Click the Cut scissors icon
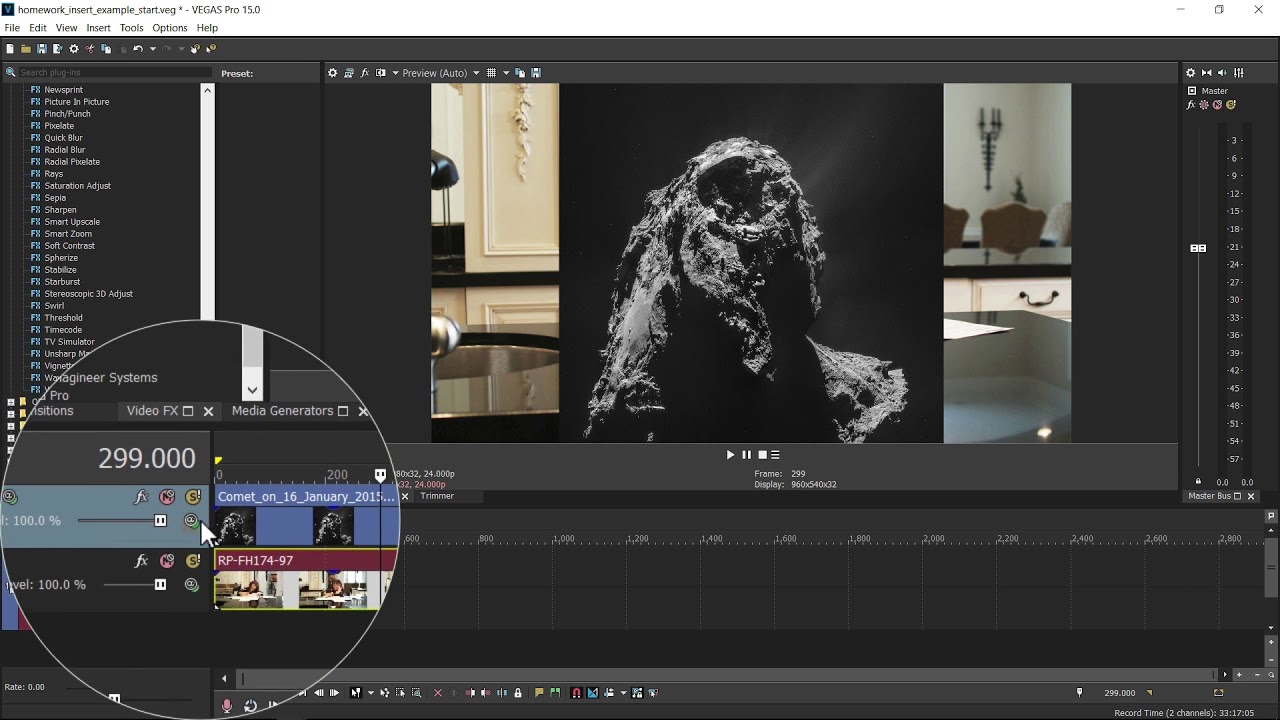The height and width of the screenshot is (720, 1280). [90, 48]
